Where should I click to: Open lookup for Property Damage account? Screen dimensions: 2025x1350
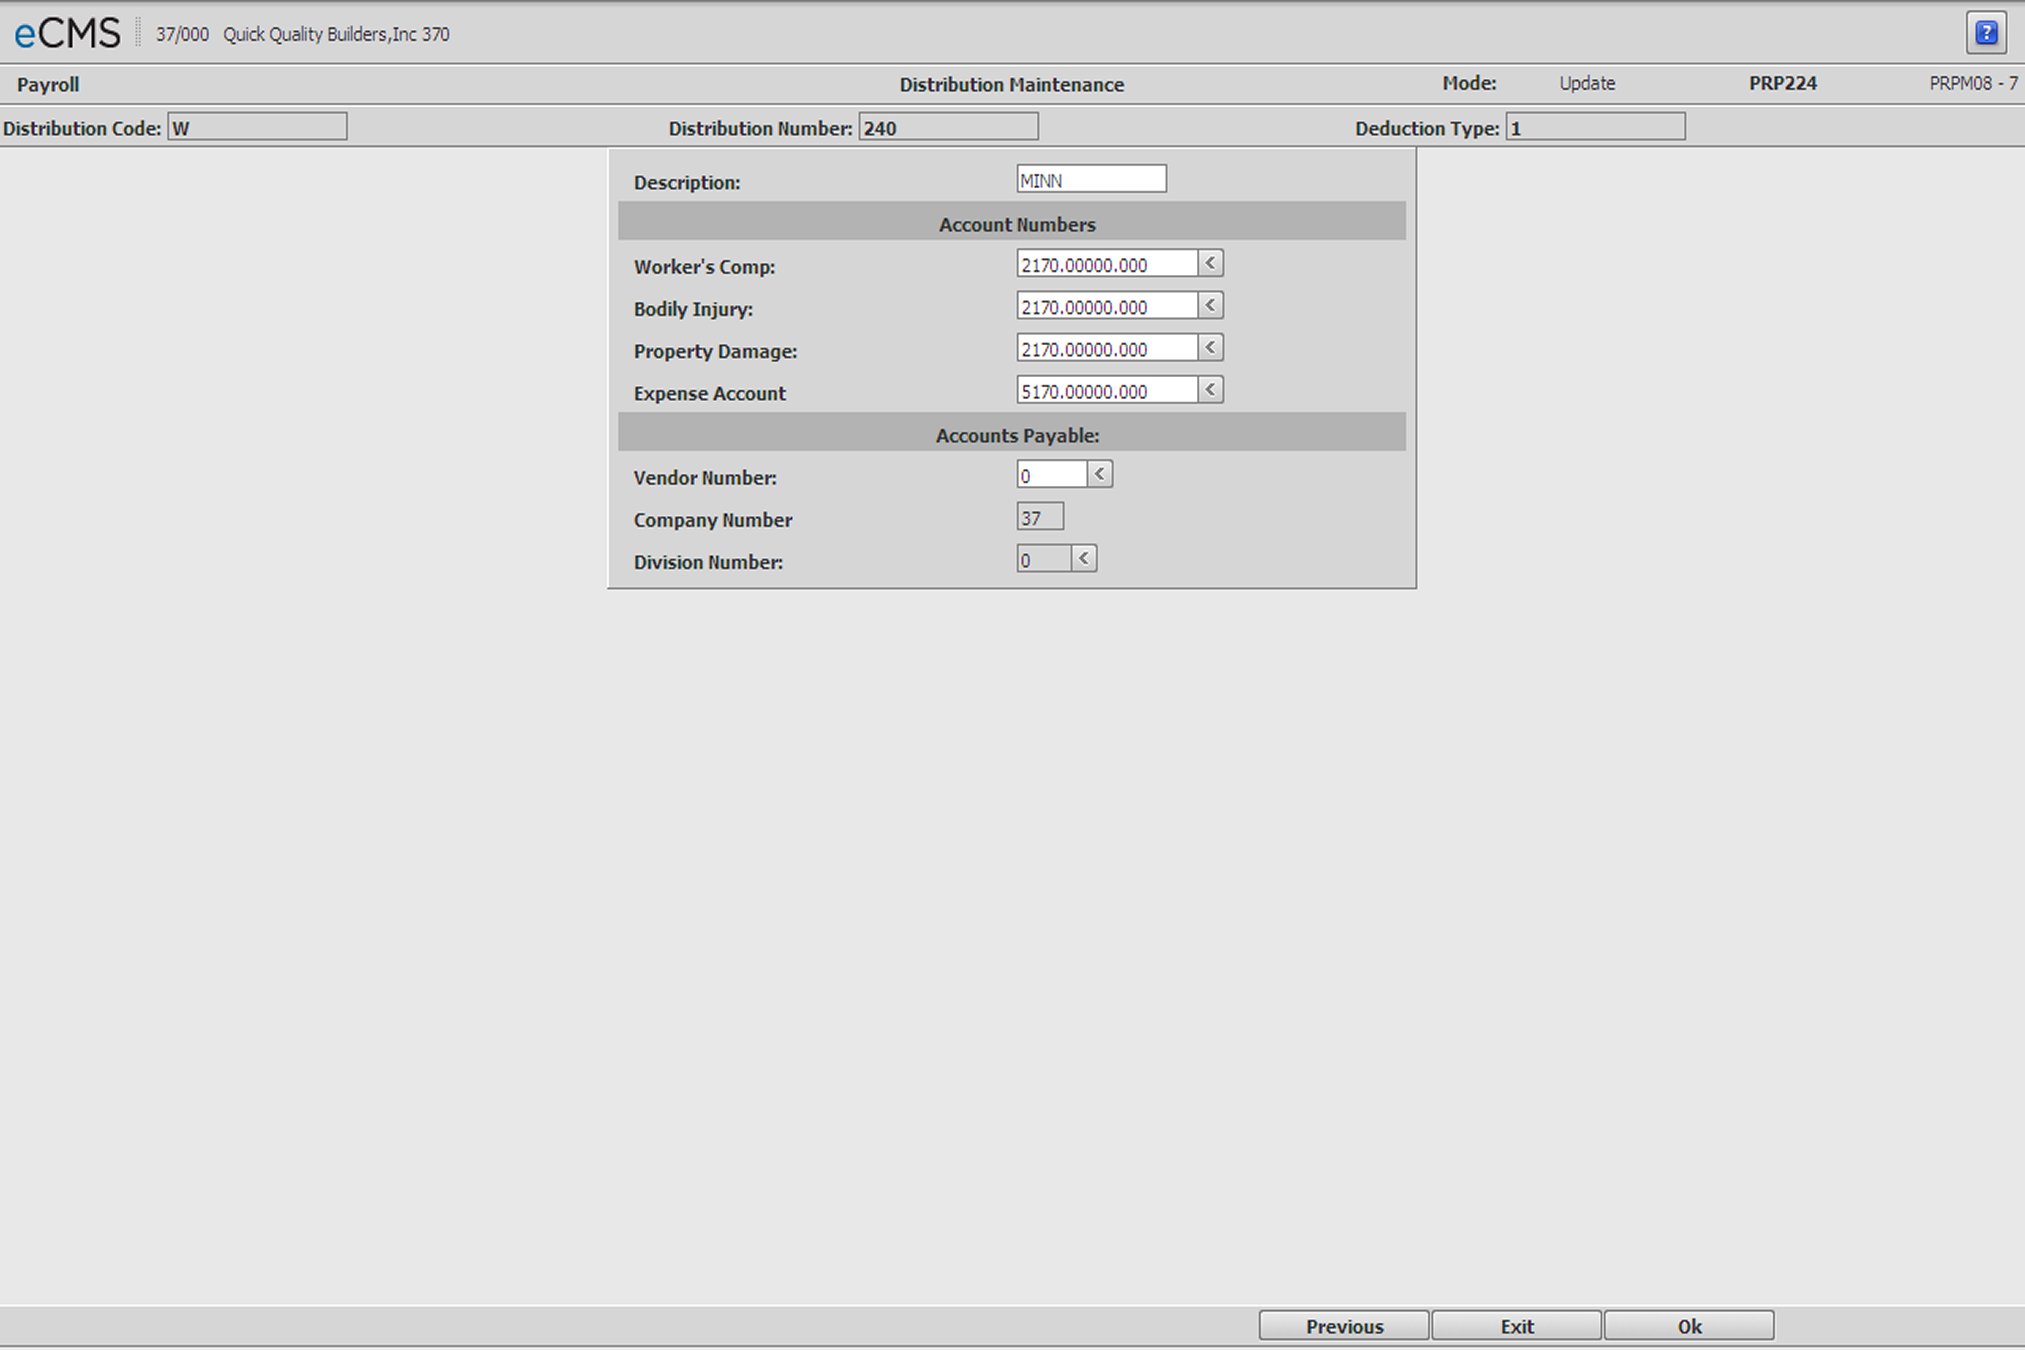[x=1210, y=347]
